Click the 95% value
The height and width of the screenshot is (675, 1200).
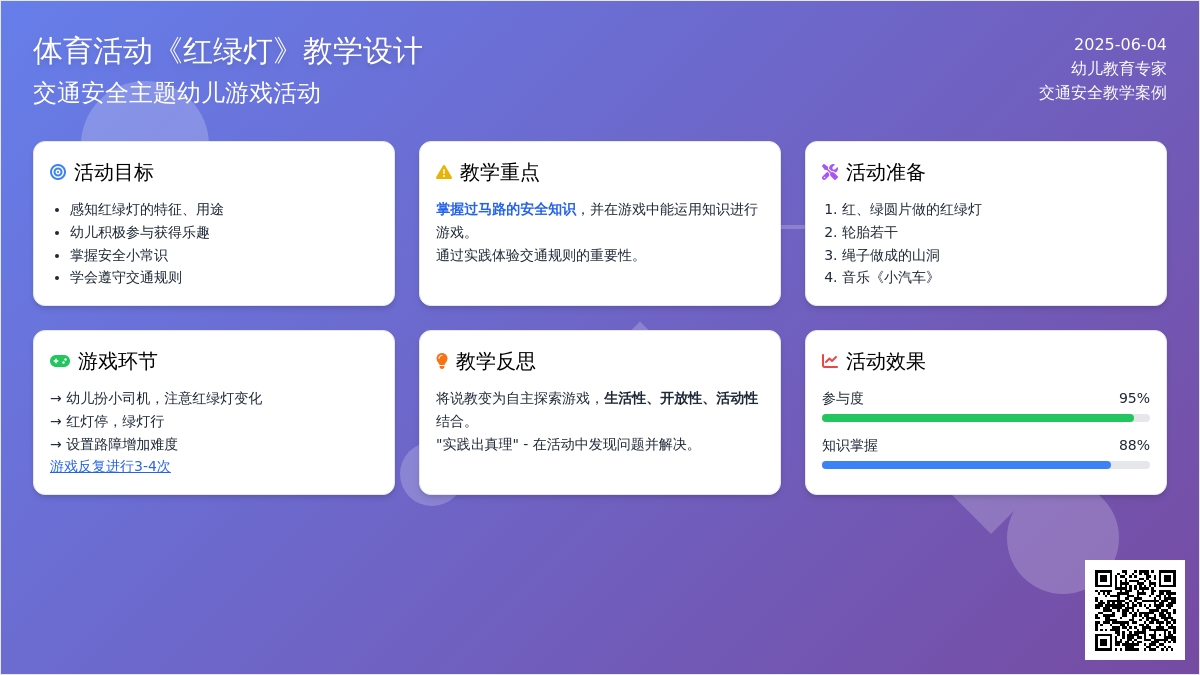(1134, 398)
